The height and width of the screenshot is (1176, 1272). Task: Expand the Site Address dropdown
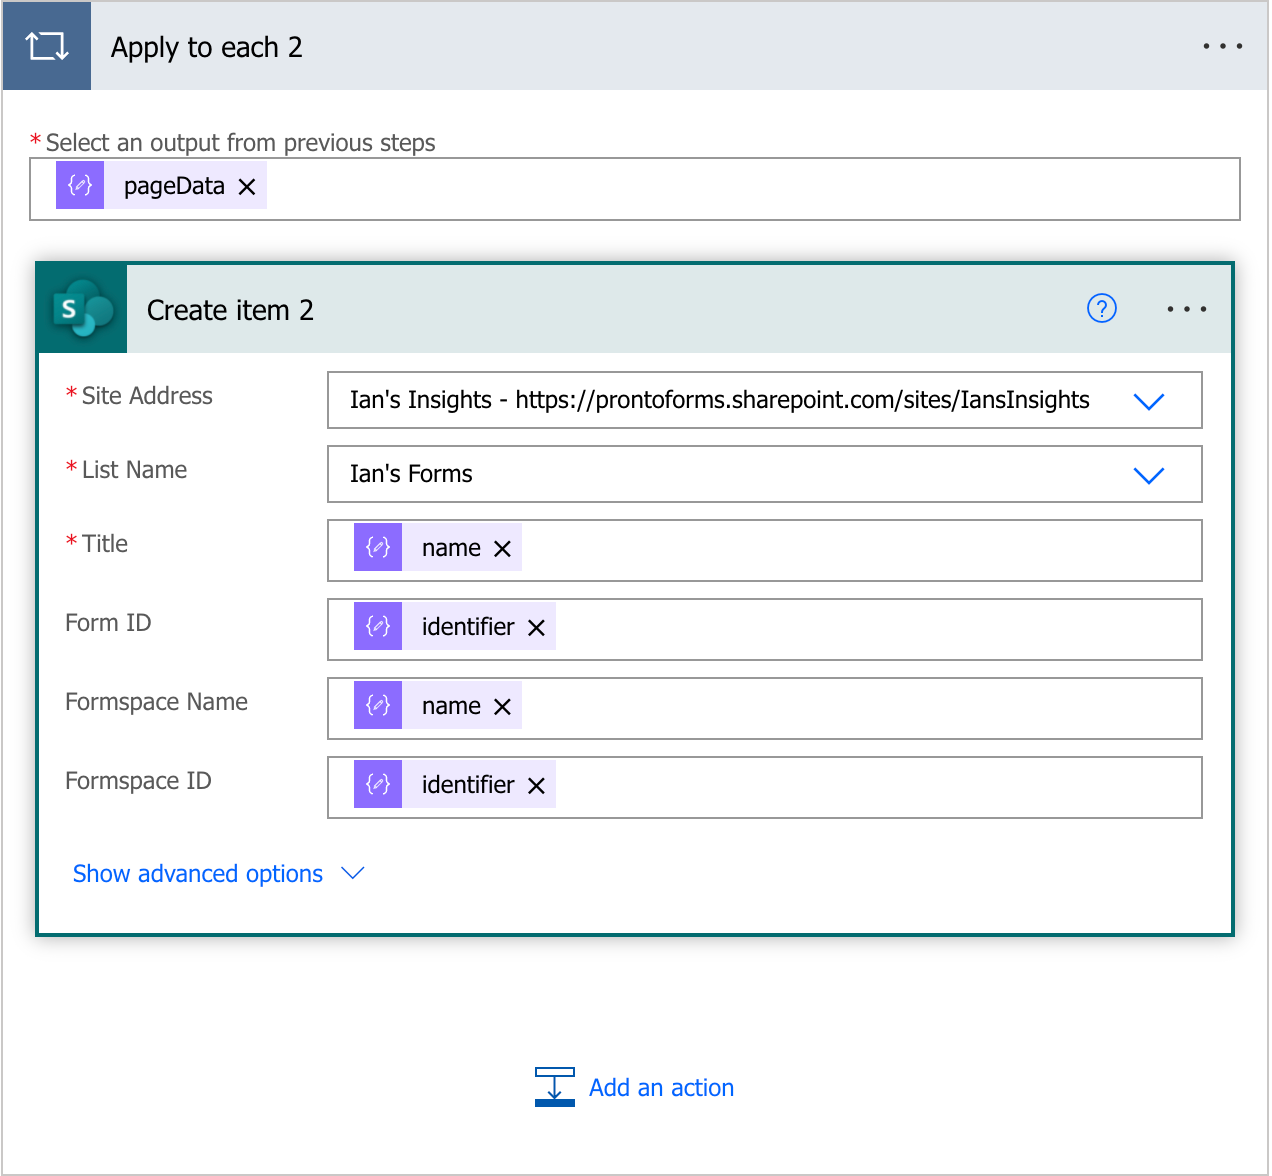[x=1148, y=401]
